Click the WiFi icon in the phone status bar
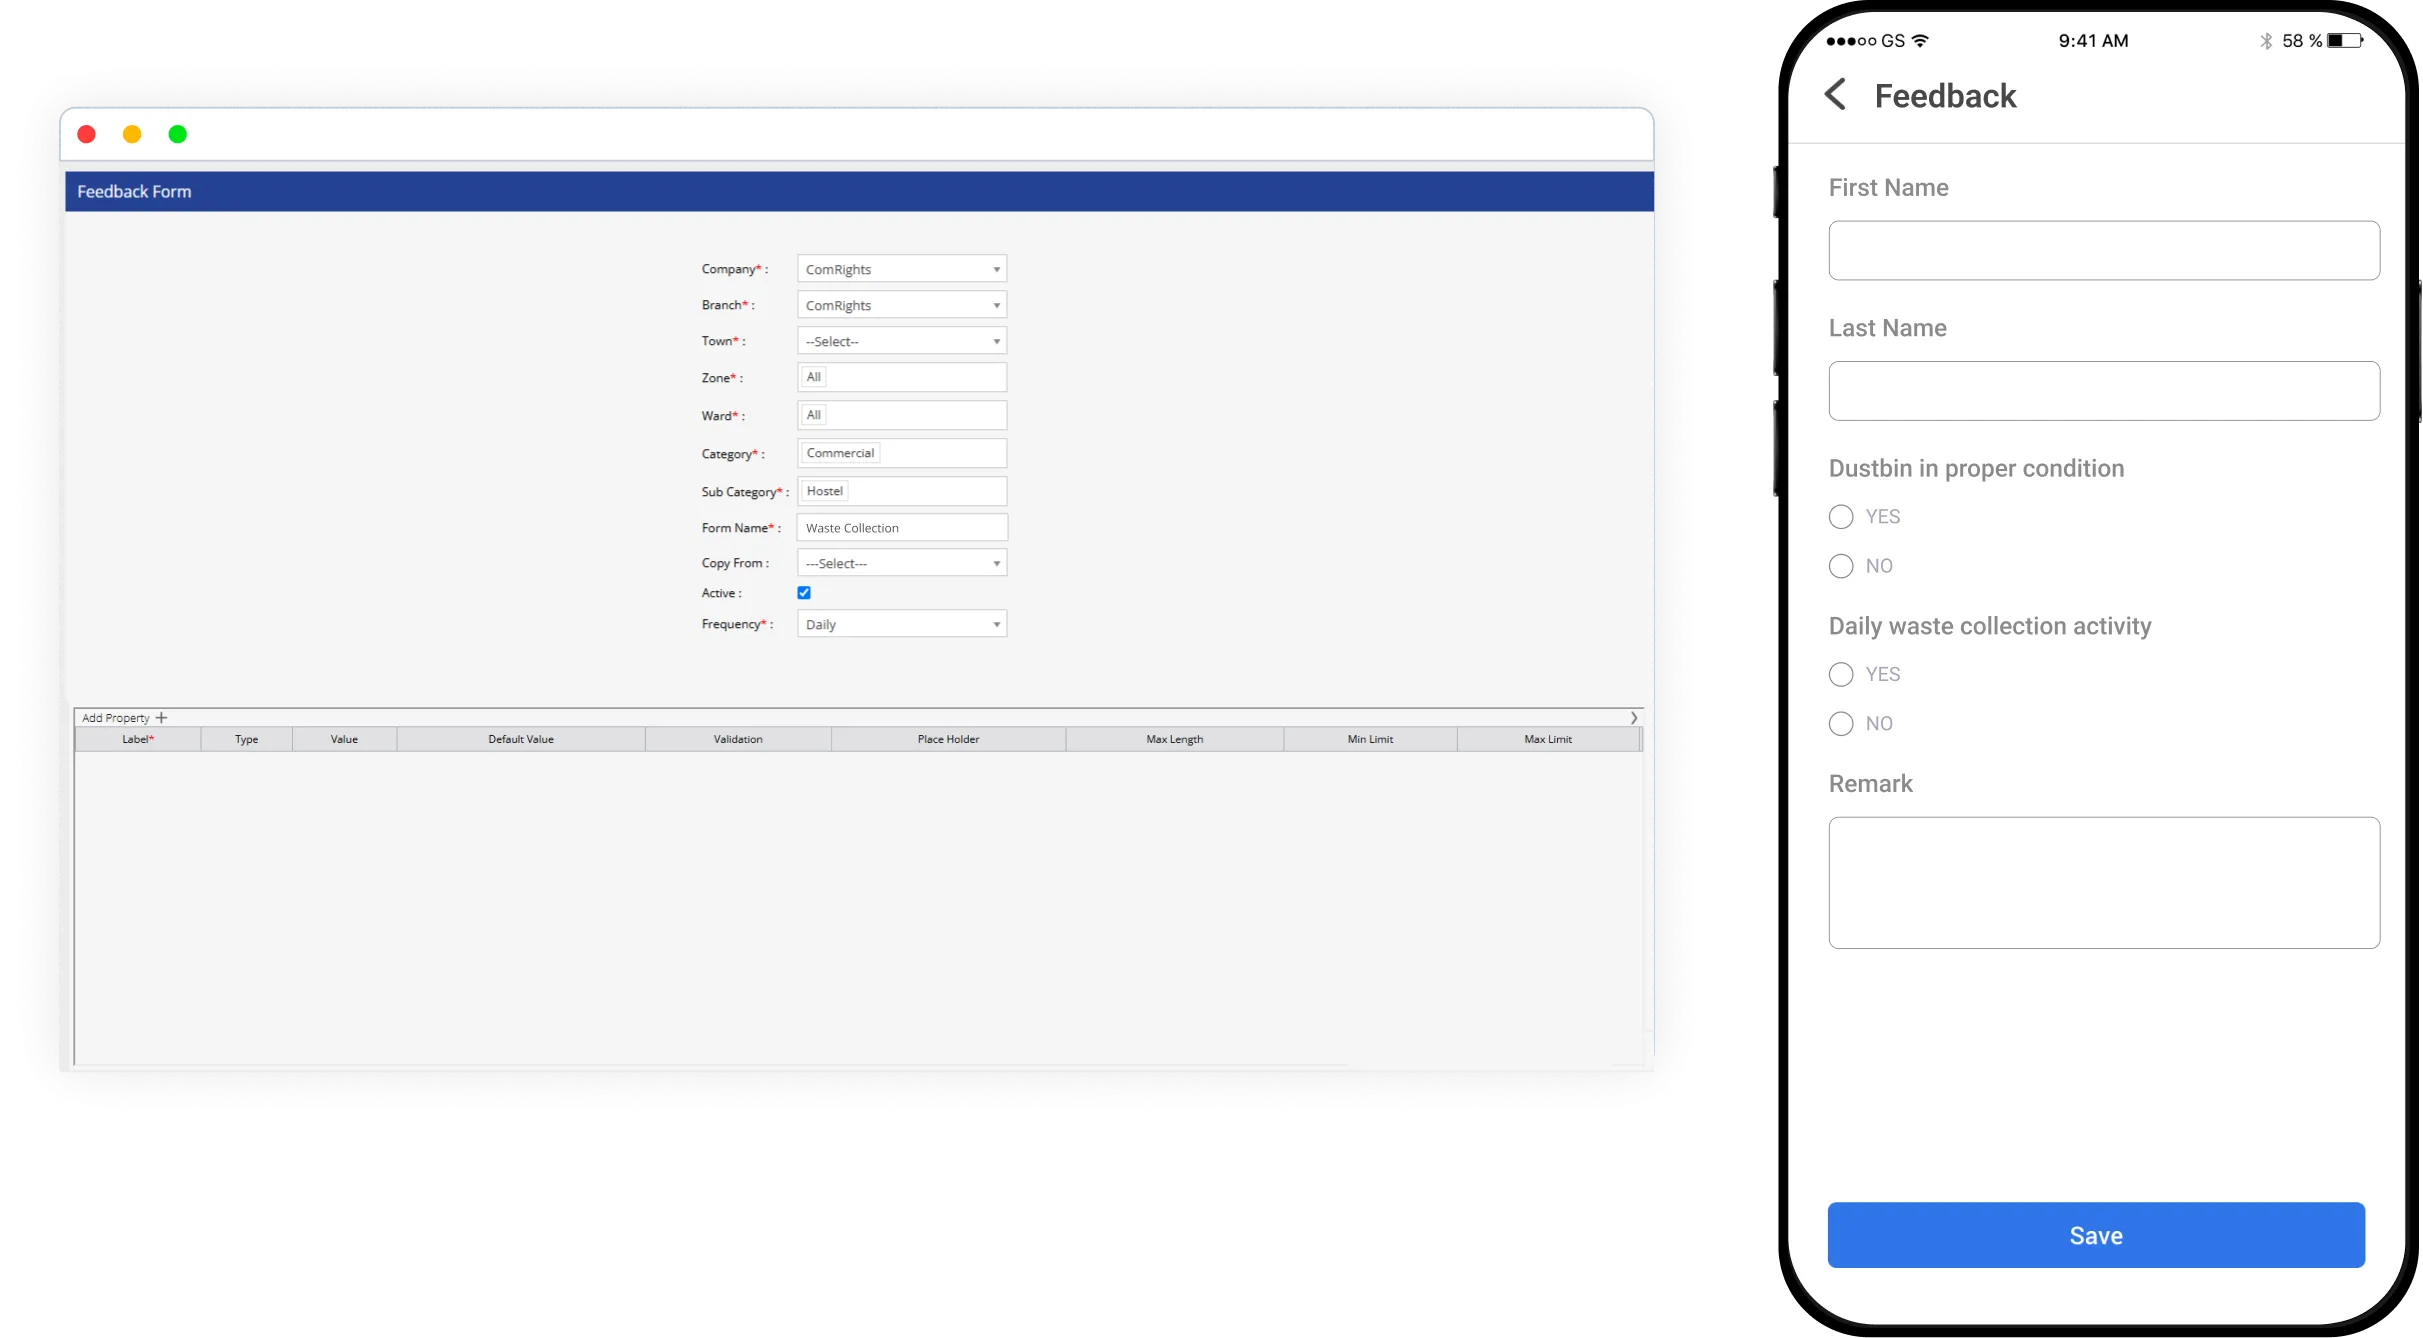 pyautogui.click(x=1919, y=40)
